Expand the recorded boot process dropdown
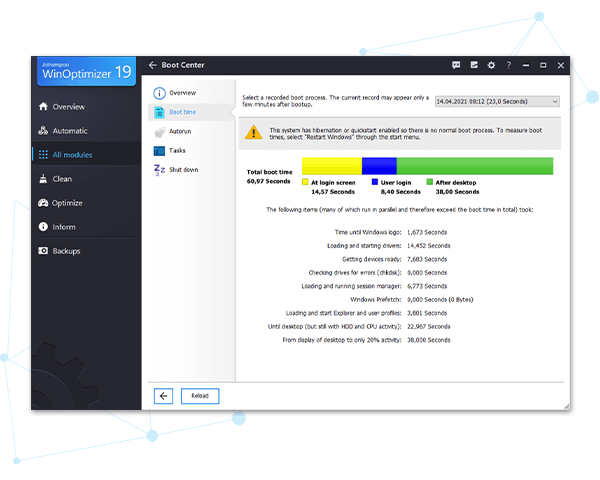This screenshot has height=480, width=600. tap(497, 101)
